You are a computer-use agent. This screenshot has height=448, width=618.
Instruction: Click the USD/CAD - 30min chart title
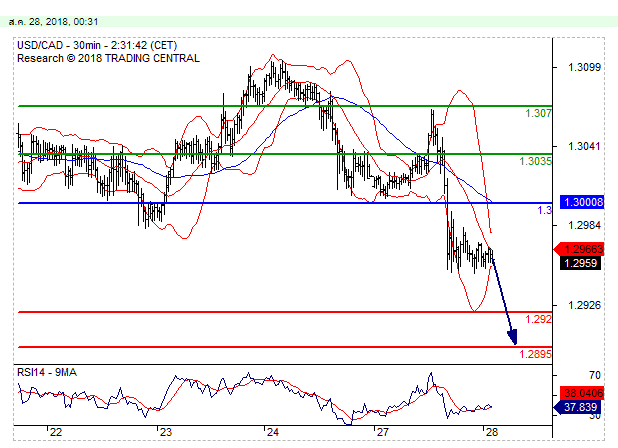(x=97, y=45)
